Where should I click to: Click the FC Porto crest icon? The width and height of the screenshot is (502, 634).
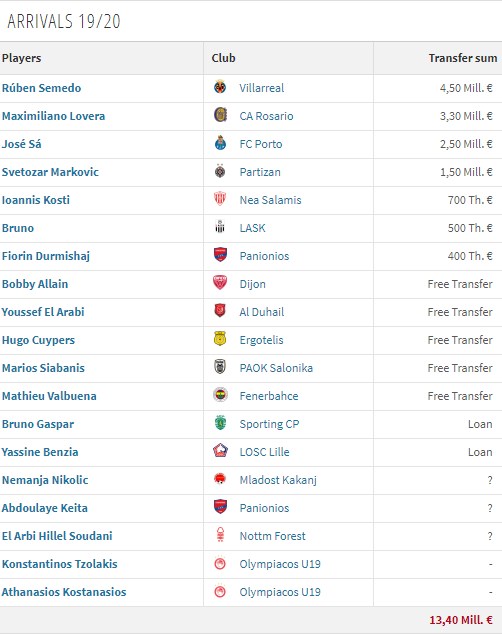click(220, 143)
